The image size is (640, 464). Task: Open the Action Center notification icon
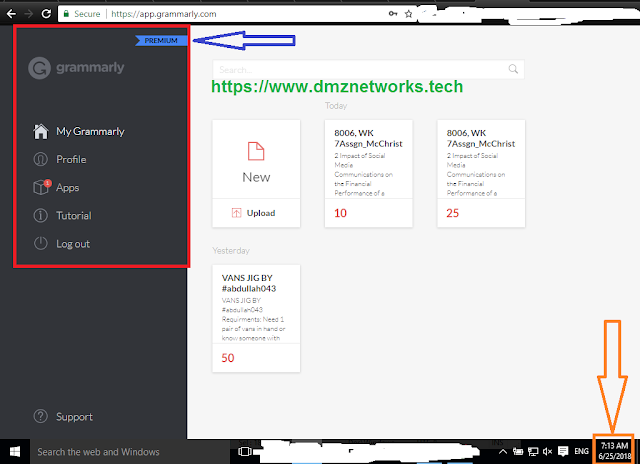click(x=563, y=451)
